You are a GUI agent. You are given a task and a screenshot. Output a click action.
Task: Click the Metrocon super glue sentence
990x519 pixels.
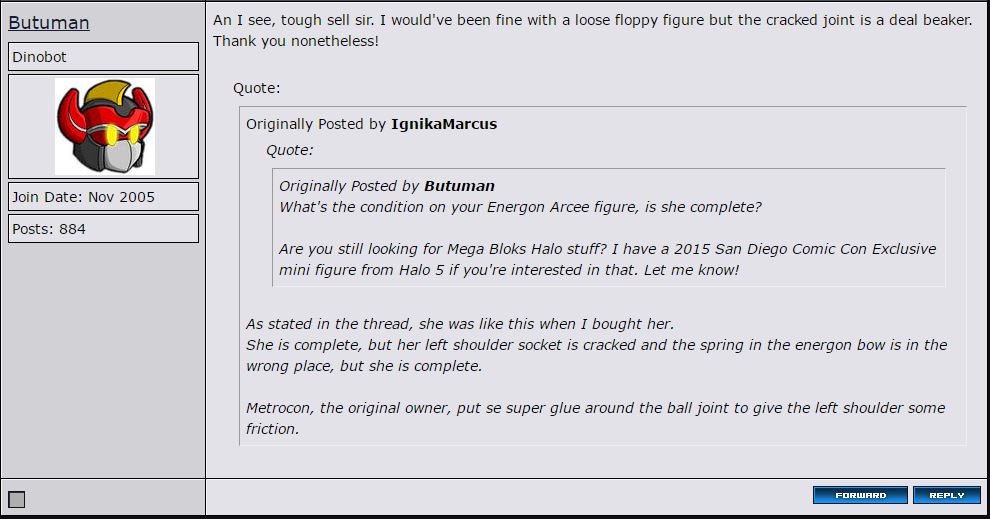pyautogui.click(x=595, y=408)
